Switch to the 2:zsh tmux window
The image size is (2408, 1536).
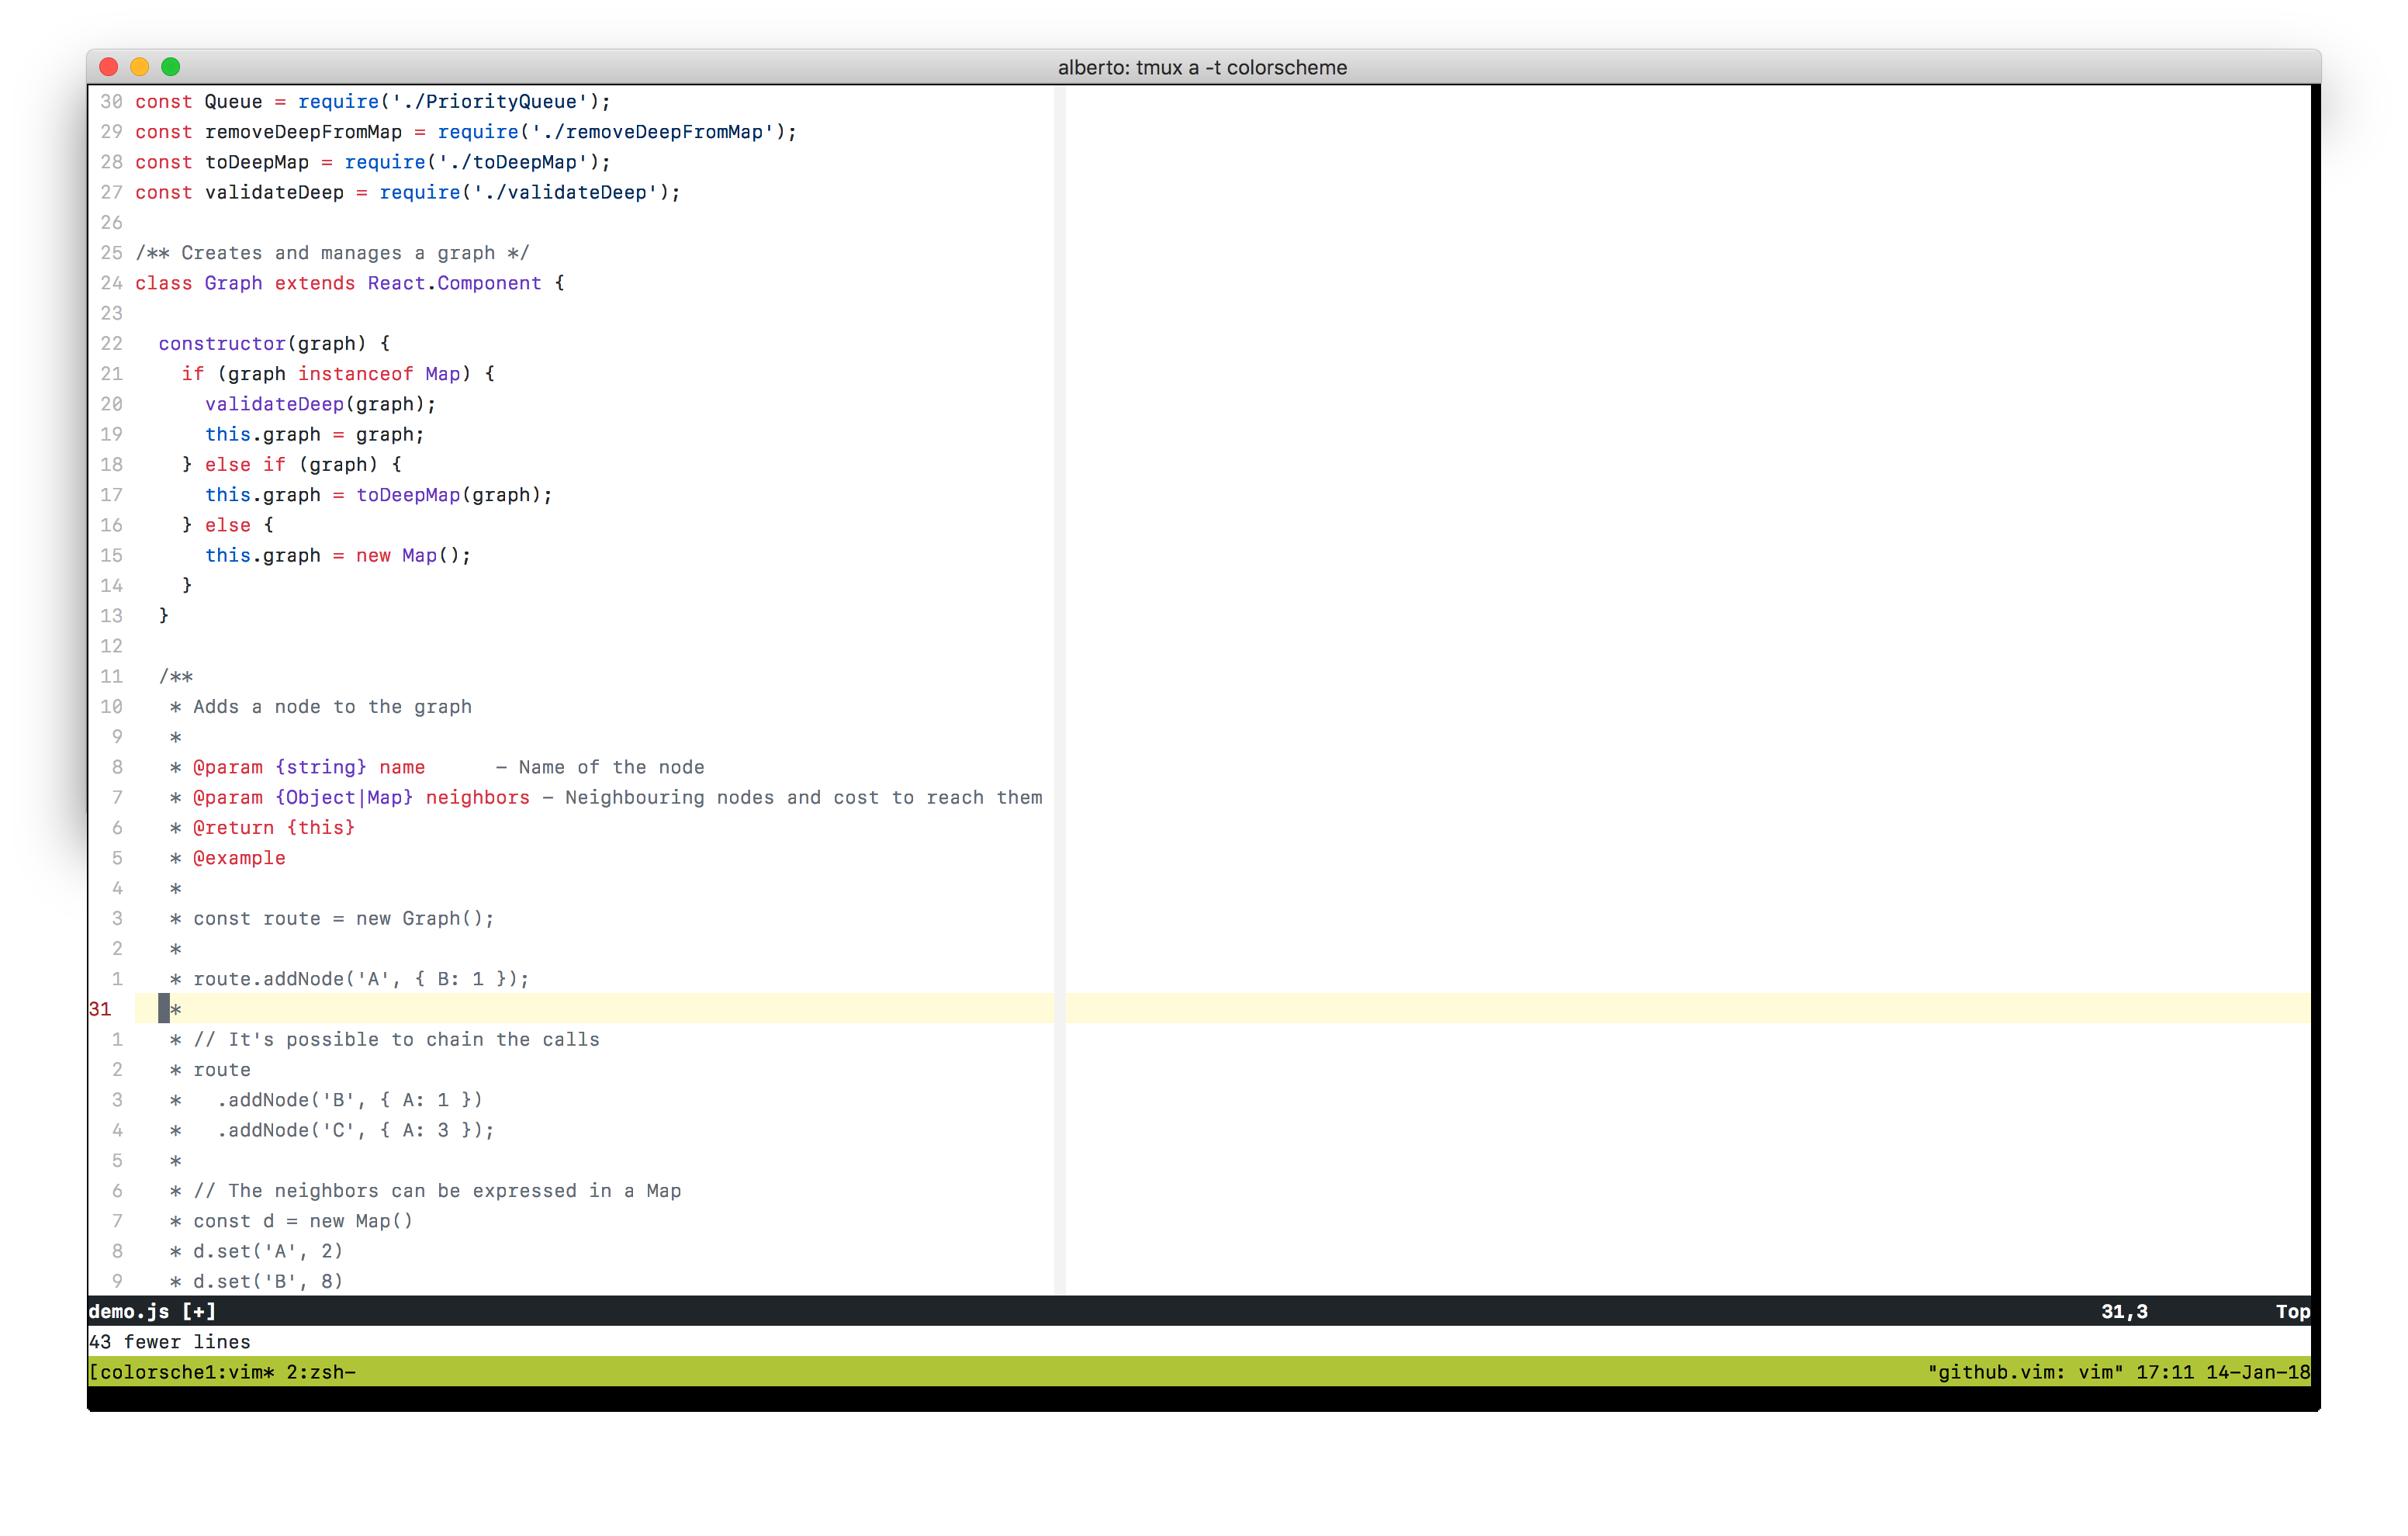pyautogui.click(x=320, y=1372)
